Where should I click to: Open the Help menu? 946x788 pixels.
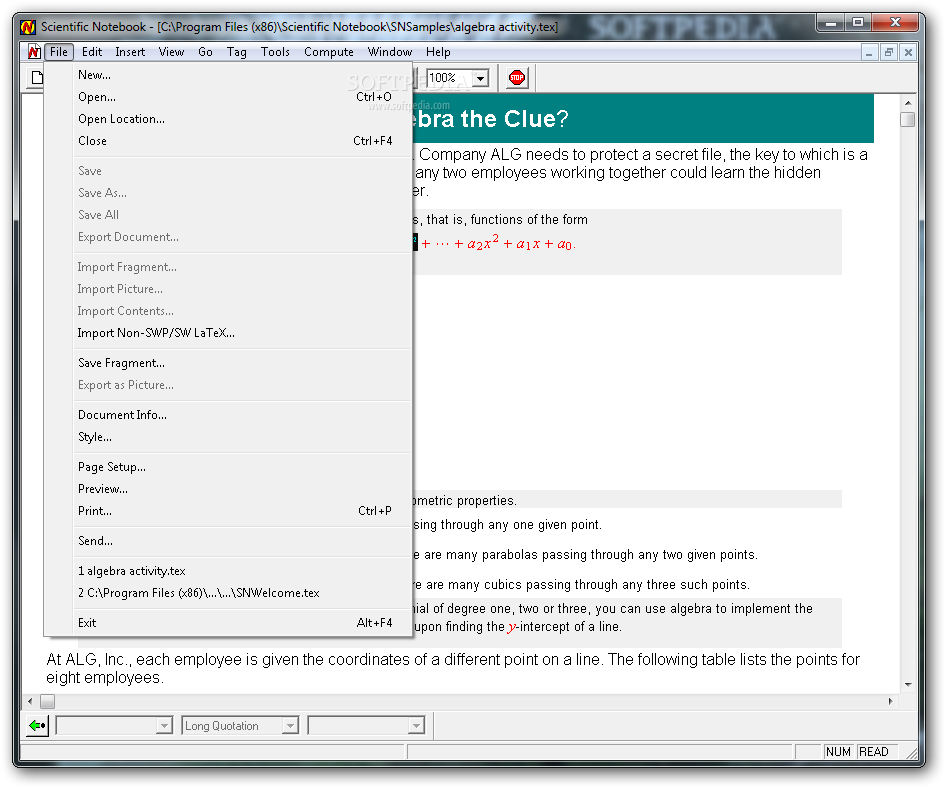(438, 52)
